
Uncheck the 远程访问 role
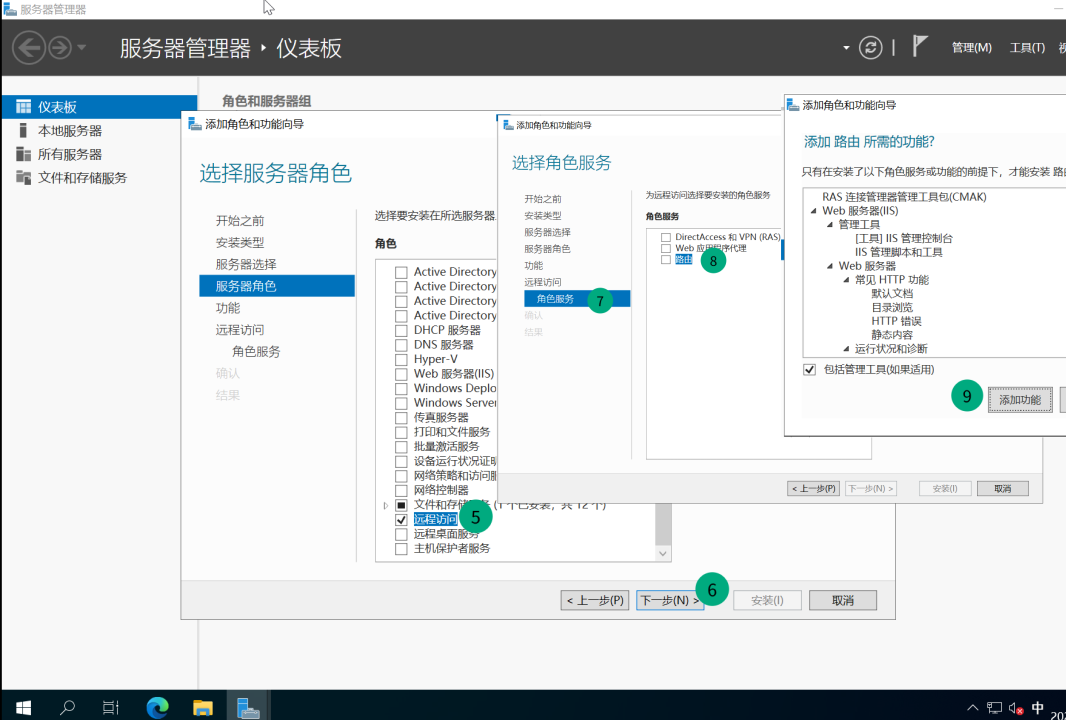(401, 519)
